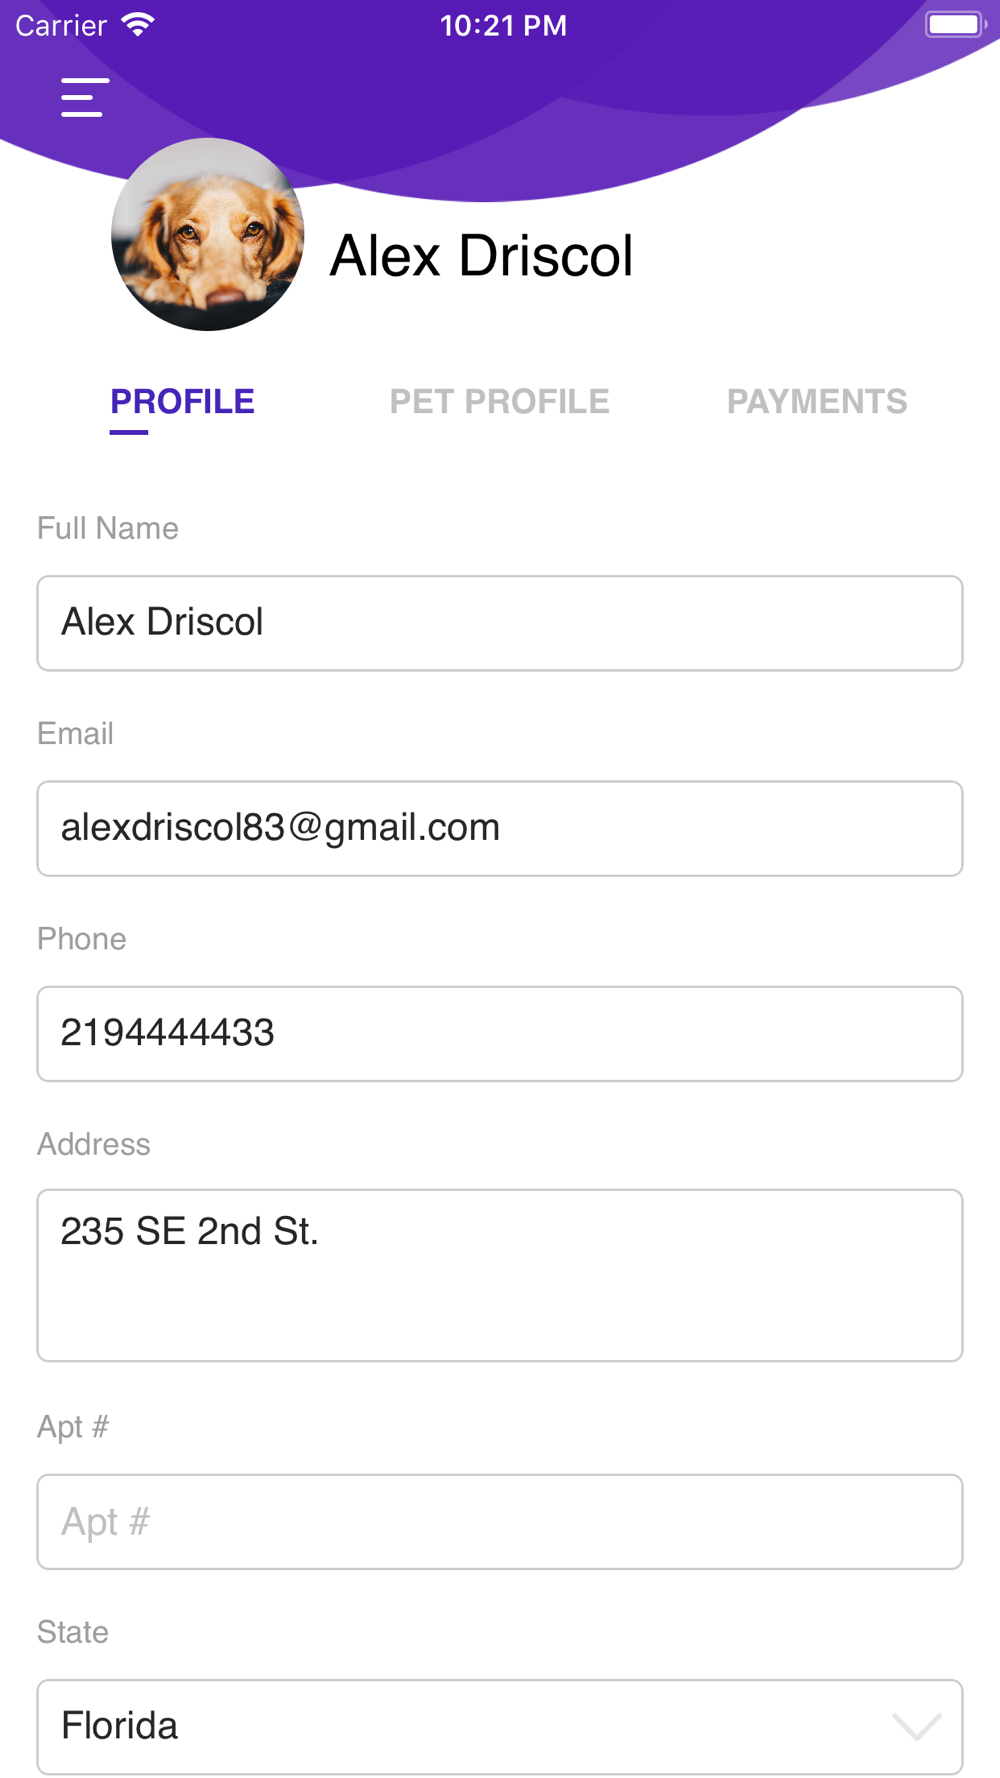Image resolution: width=1000 pixels, height=1778 pixels.
Task: Edit the Full Name field
Action: click(x=500, y=623)
